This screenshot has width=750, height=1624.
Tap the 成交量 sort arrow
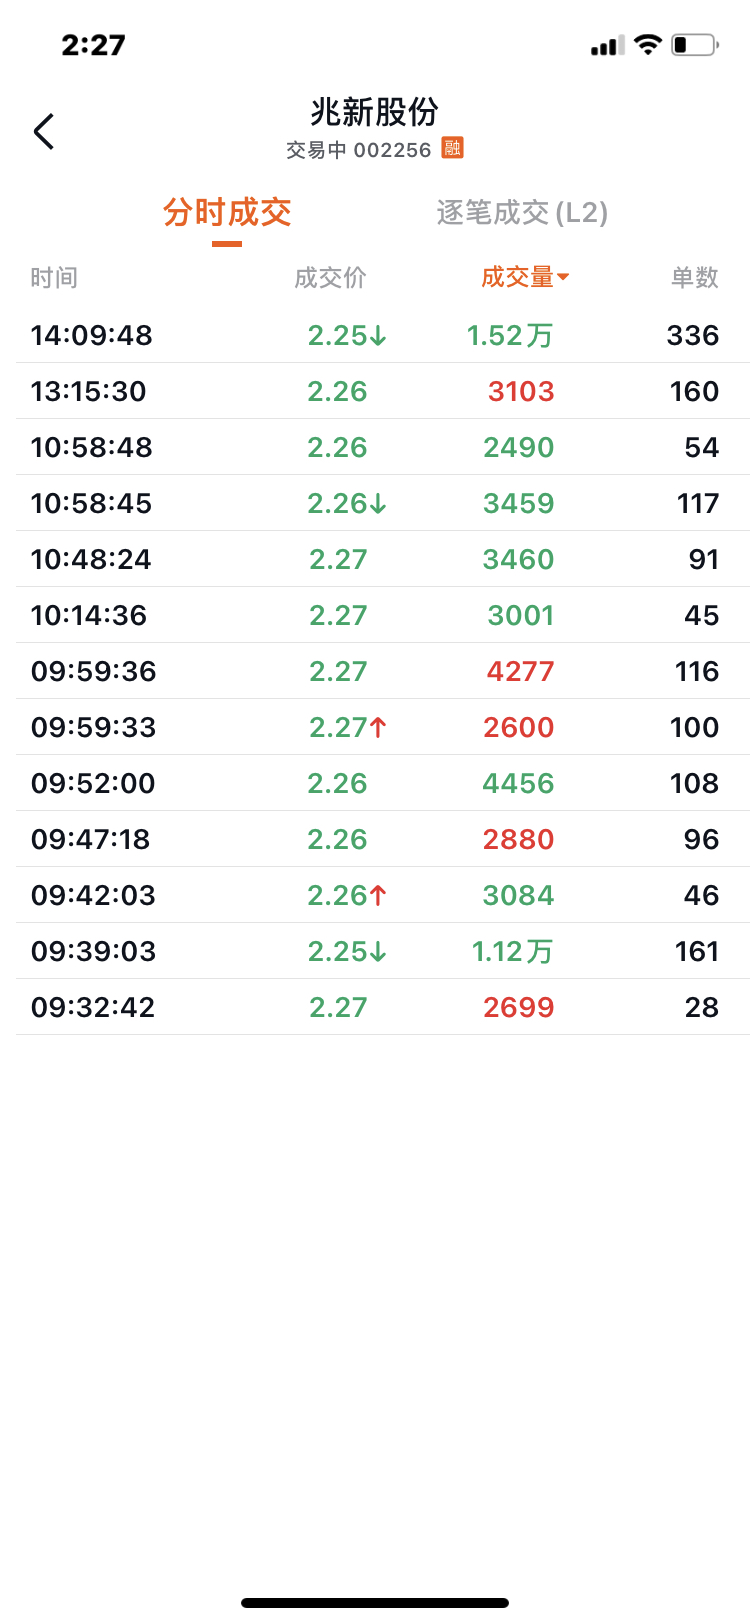(x=563, y=277)
